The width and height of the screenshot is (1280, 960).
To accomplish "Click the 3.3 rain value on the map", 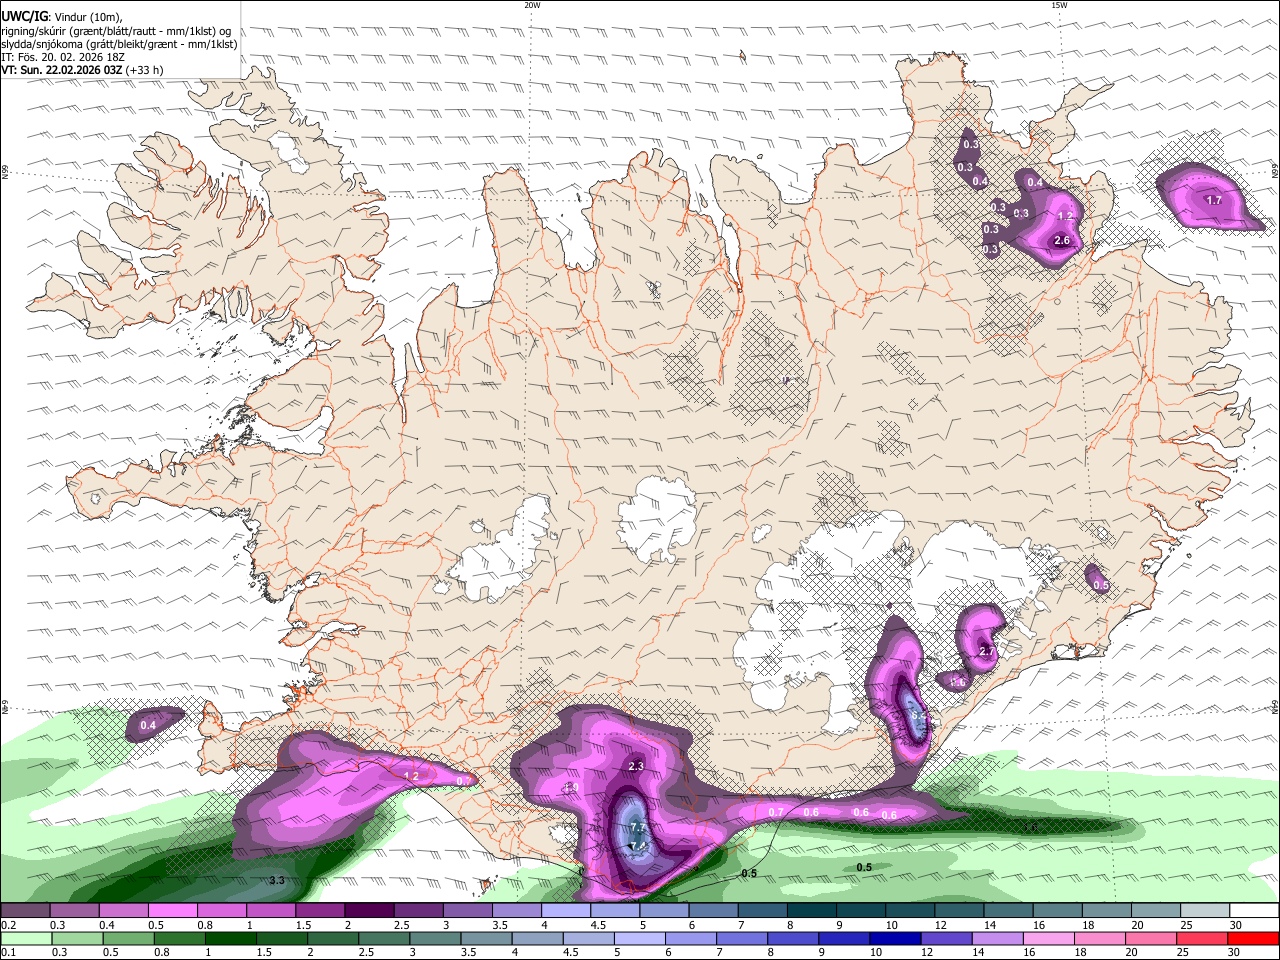I will 278,880.
